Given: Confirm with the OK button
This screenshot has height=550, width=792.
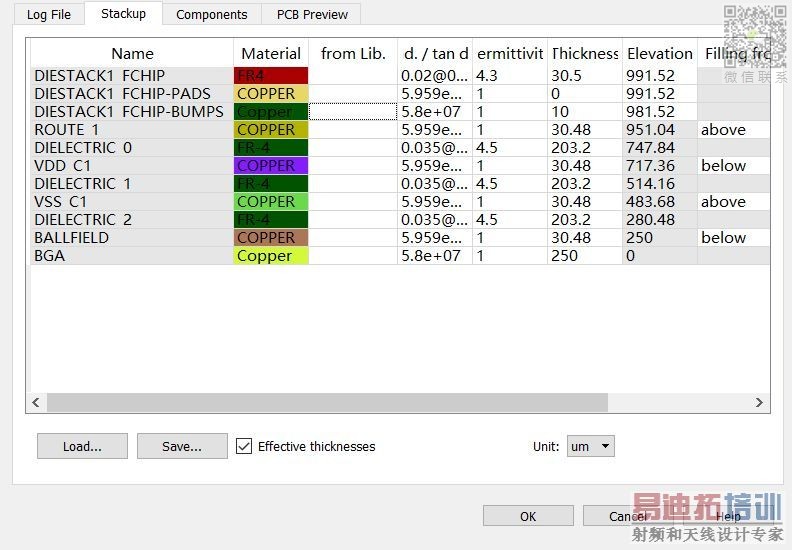Looking at the screenshot, I should pos(528,516).
